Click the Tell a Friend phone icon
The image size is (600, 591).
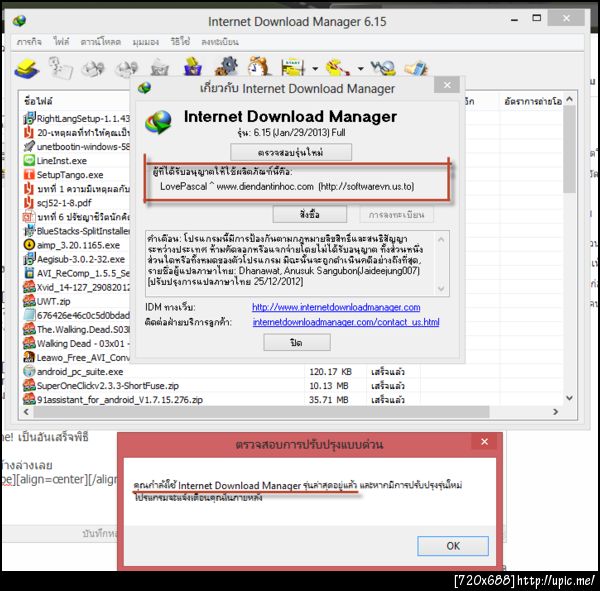coord(416,68)
